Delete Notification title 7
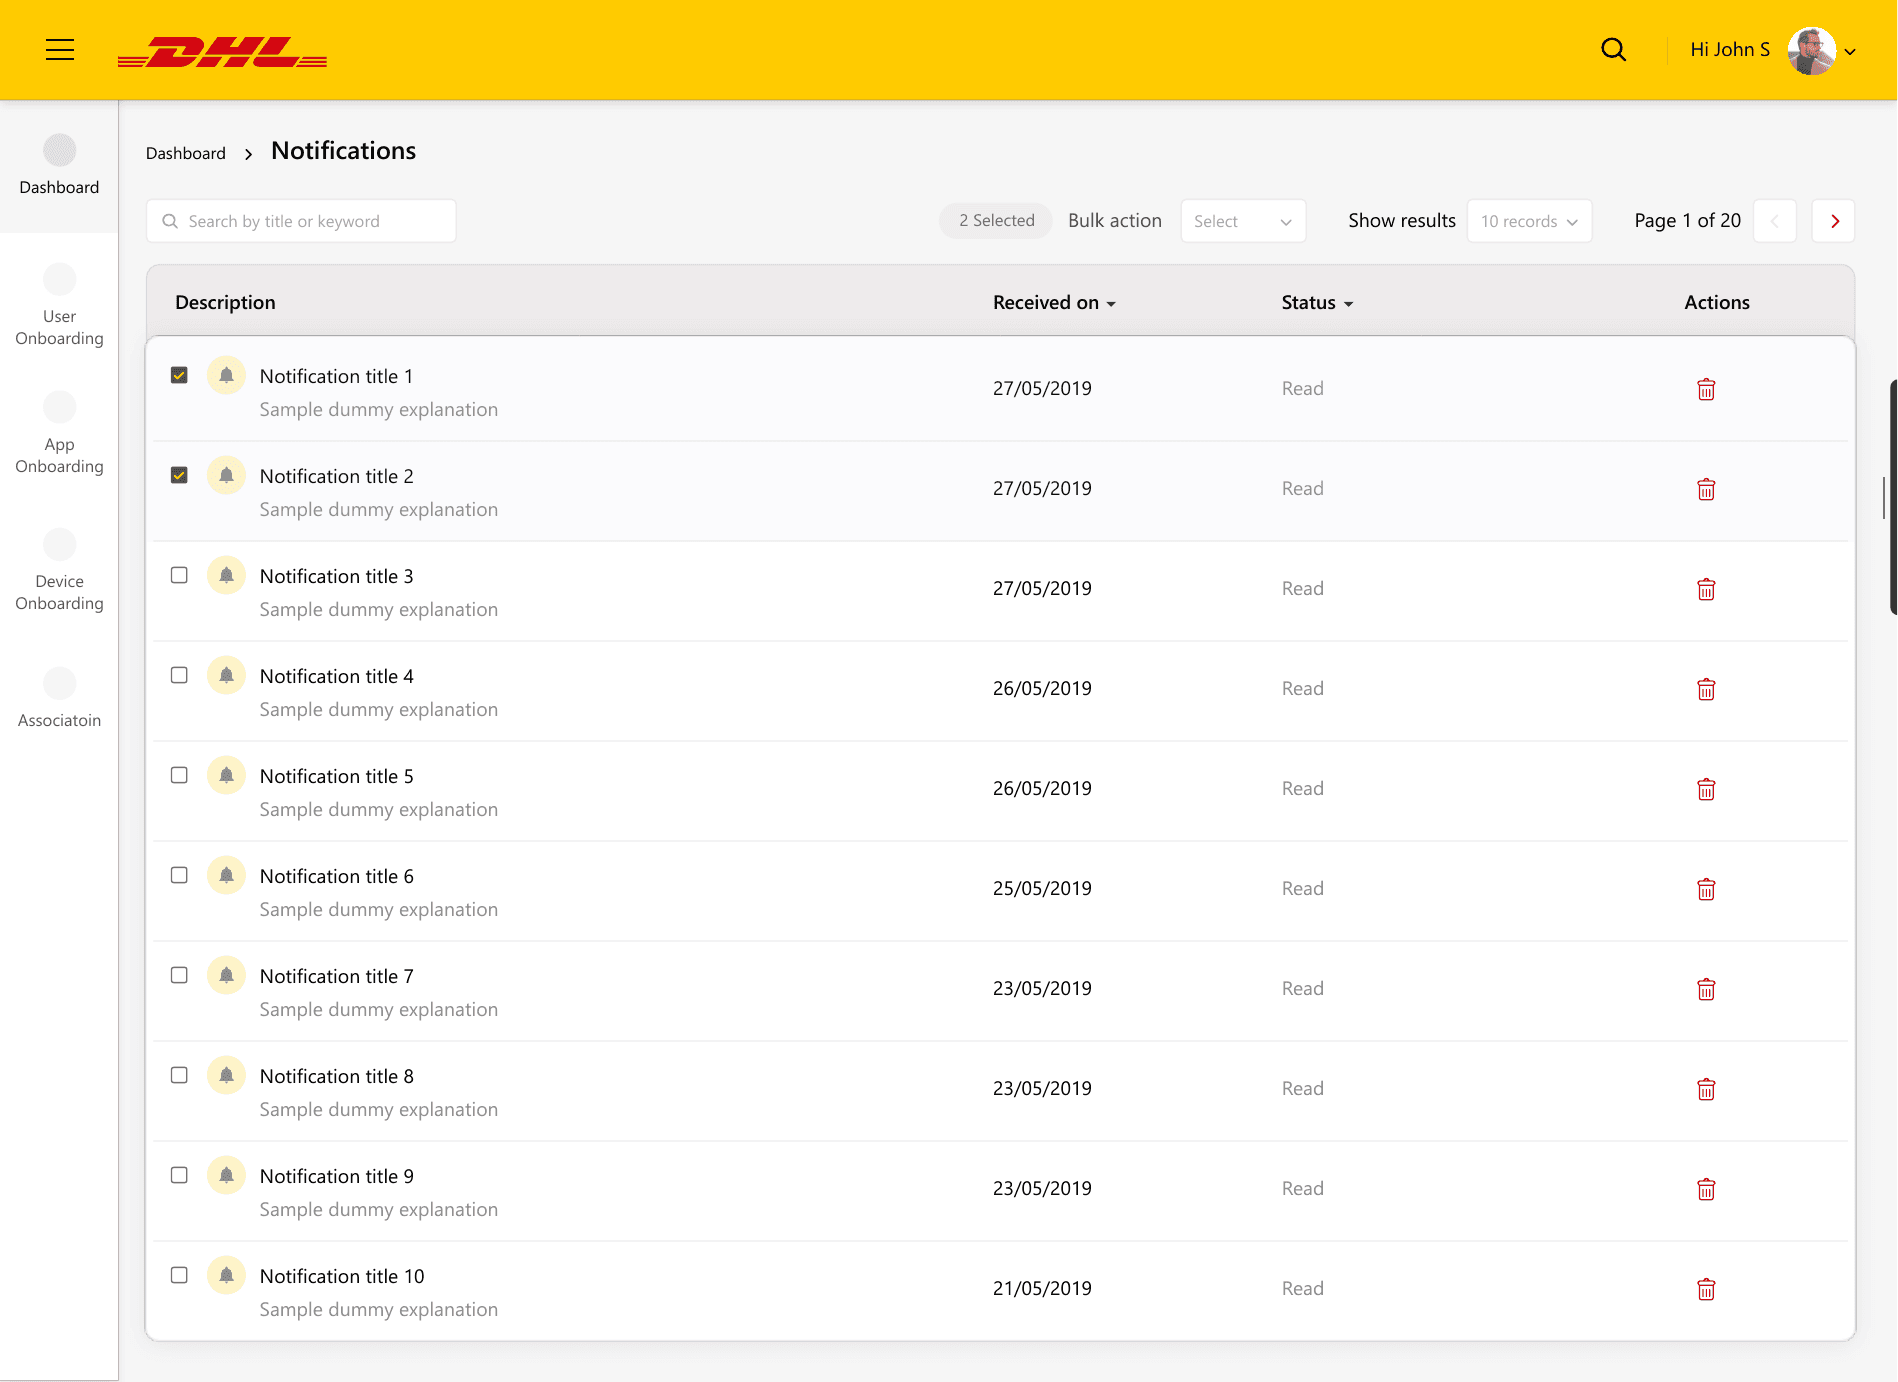The image size is (1898, 1382). pyautogui.click(x=1706, y=989)
